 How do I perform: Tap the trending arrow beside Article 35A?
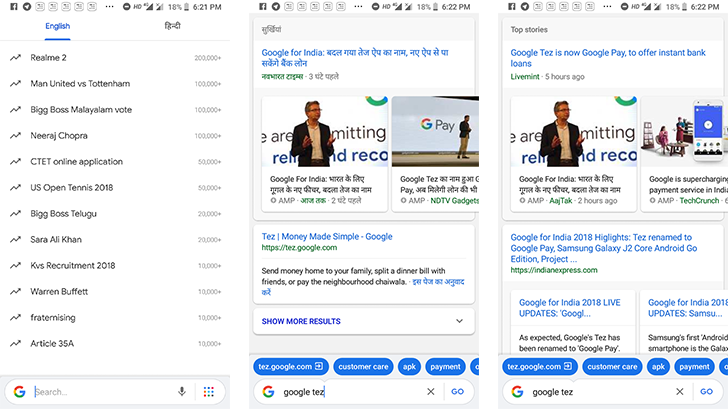click(15, 344)
